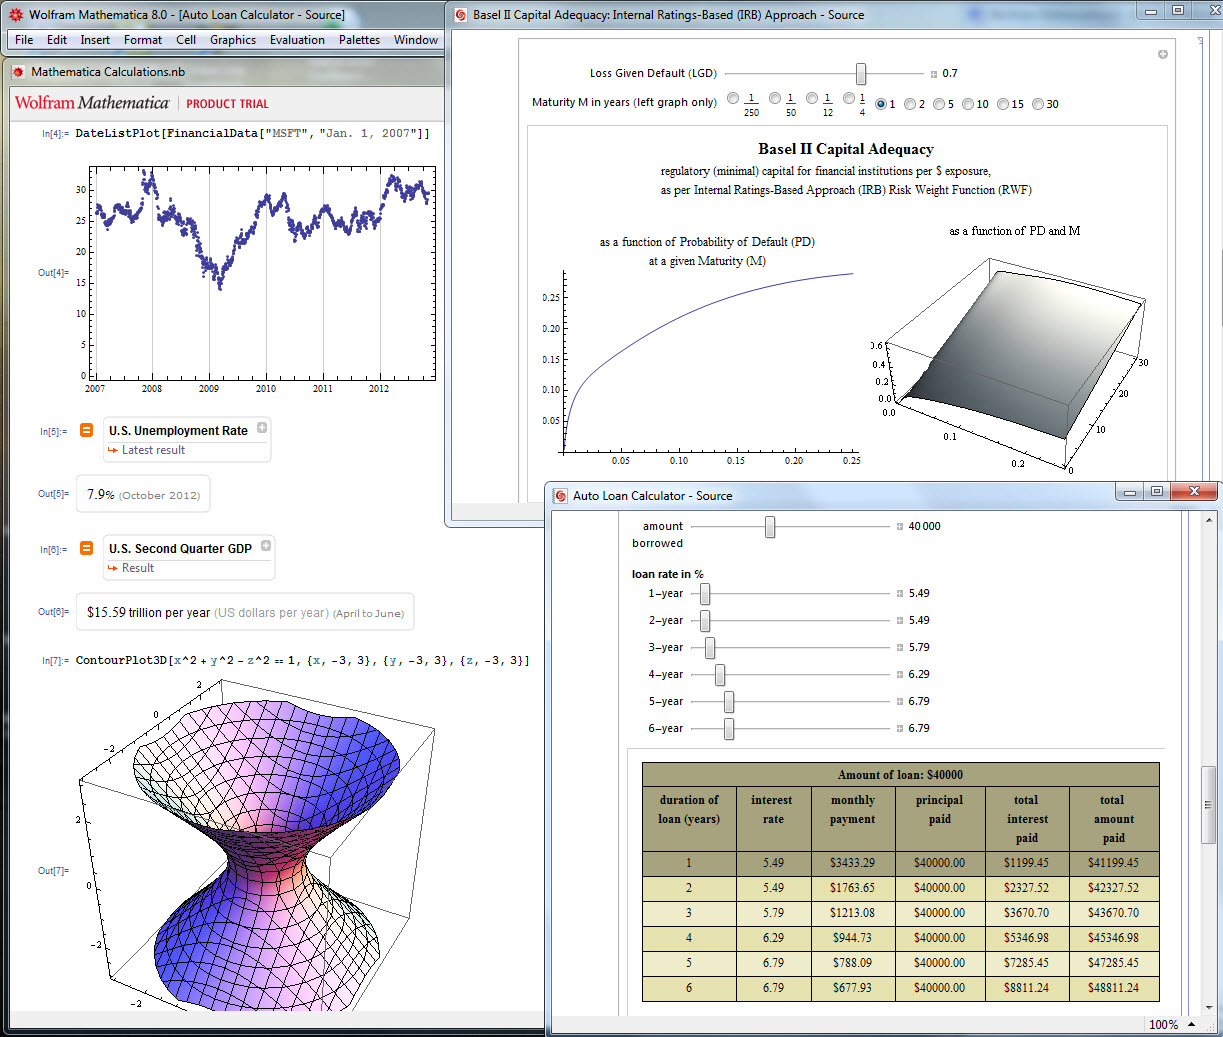This screenshot has width=1223, height=1037.
Task: Click plus icon in U.S. Second Quarter GDP box
Action: pos(266,546)
